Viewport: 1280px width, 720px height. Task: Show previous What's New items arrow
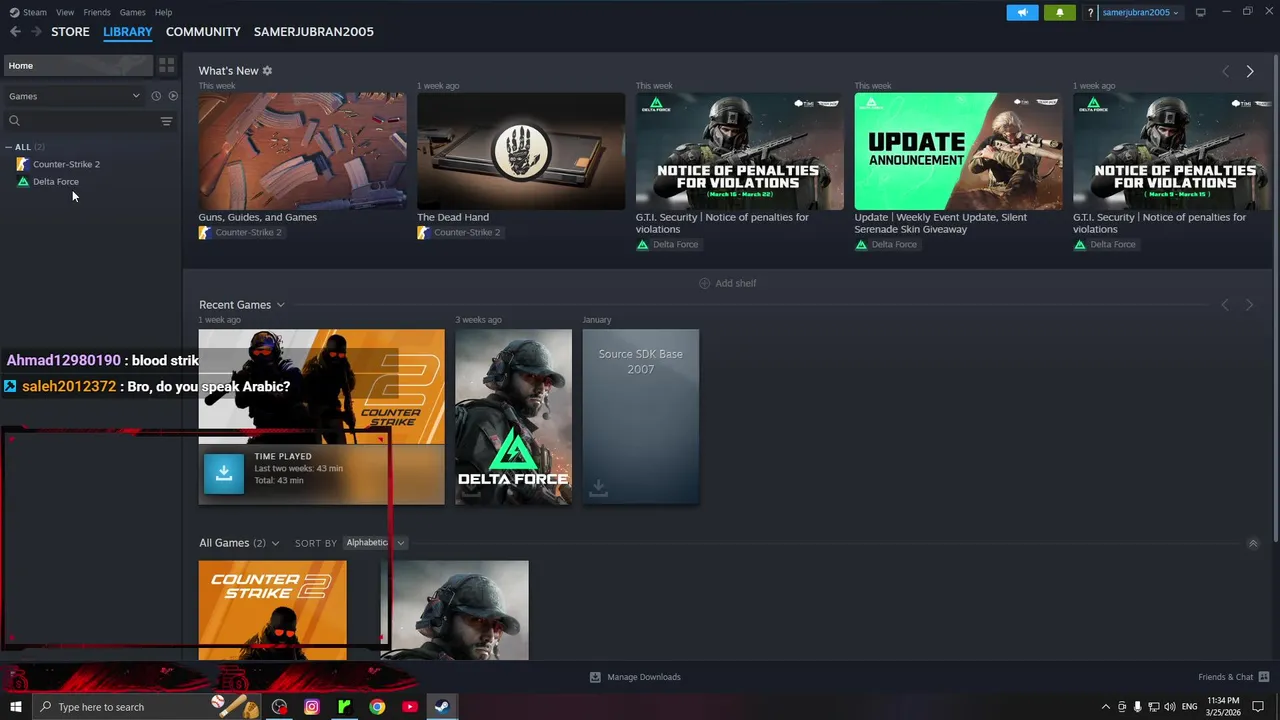[x=1225, y=71]
